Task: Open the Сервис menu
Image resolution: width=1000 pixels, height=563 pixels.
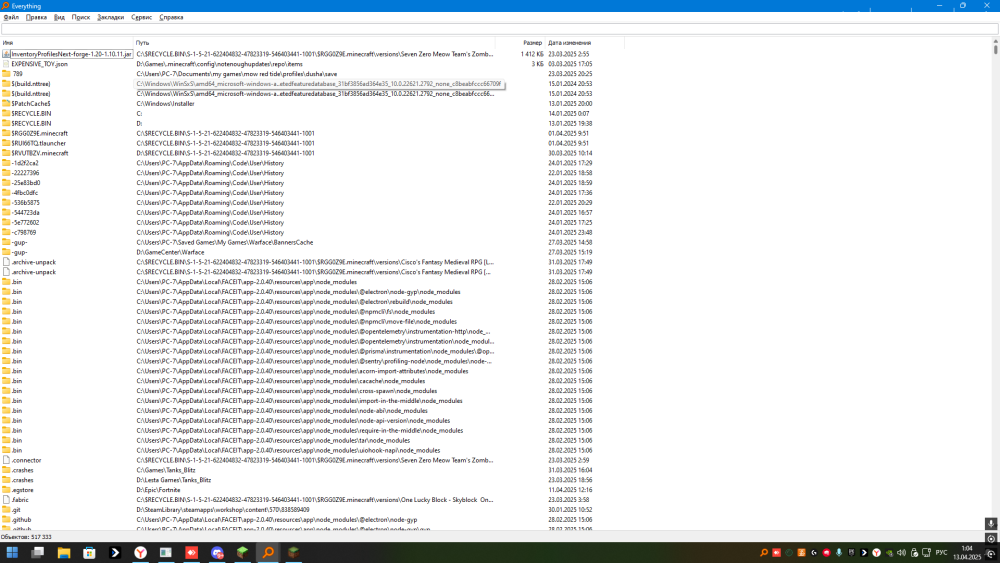Action: [142, 17]
